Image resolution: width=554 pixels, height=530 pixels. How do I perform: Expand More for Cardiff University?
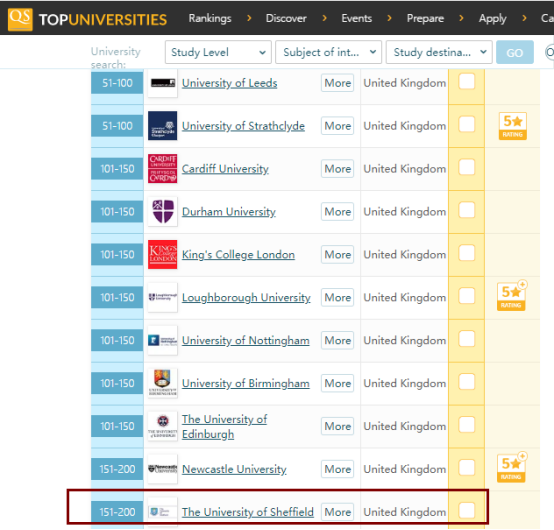337,169
